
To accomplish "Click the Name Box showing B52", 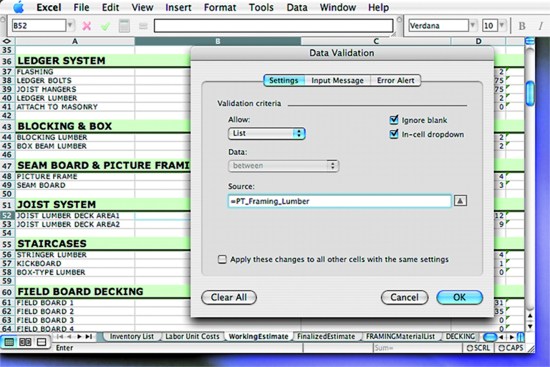I will (x=39, y=26).
